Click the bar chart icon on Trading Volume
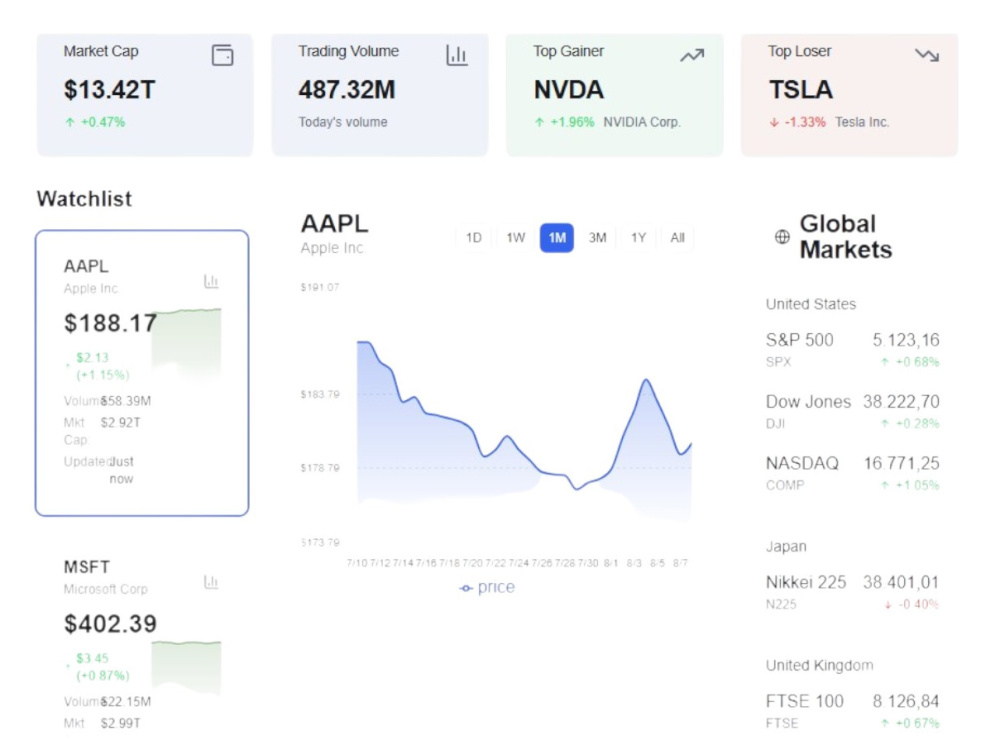Screen dimensions: 1000x750 457,55
